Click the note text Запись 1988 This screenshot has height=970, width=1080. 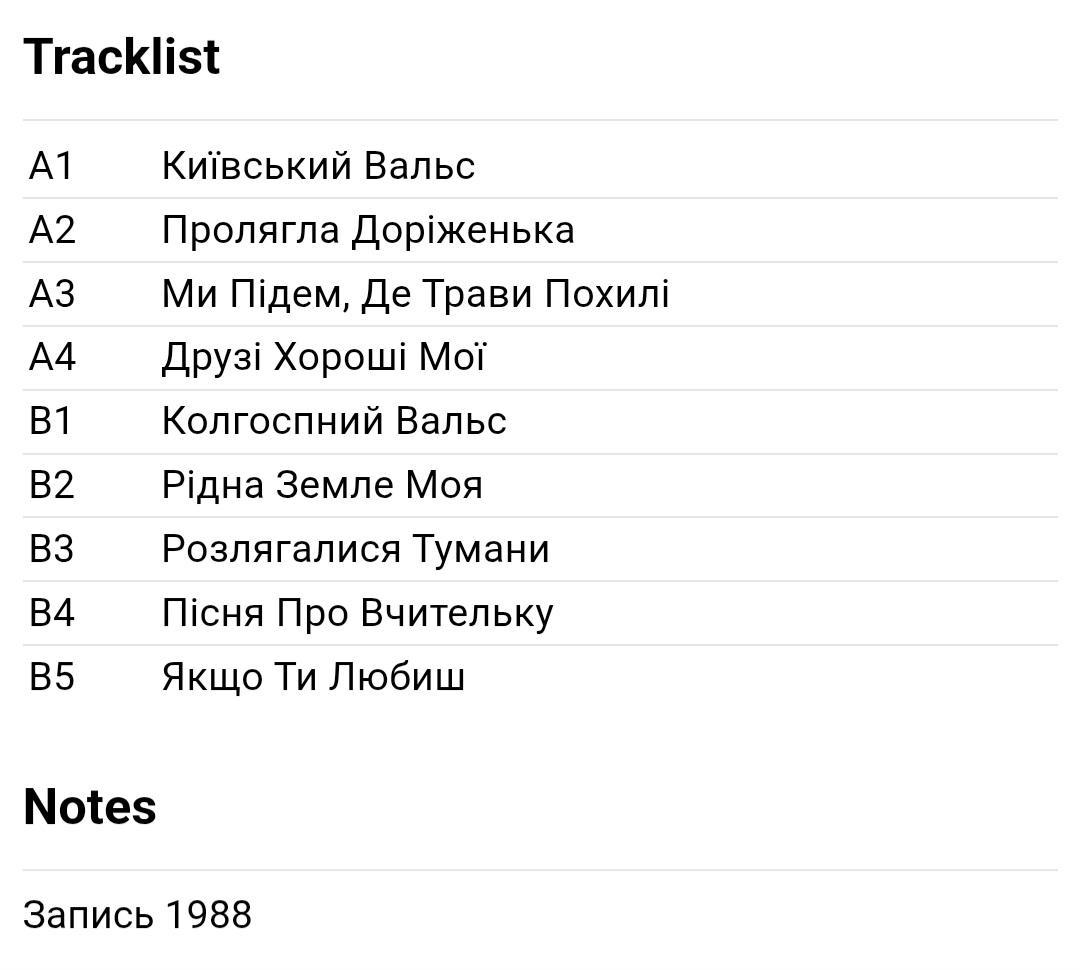point(138,915)
